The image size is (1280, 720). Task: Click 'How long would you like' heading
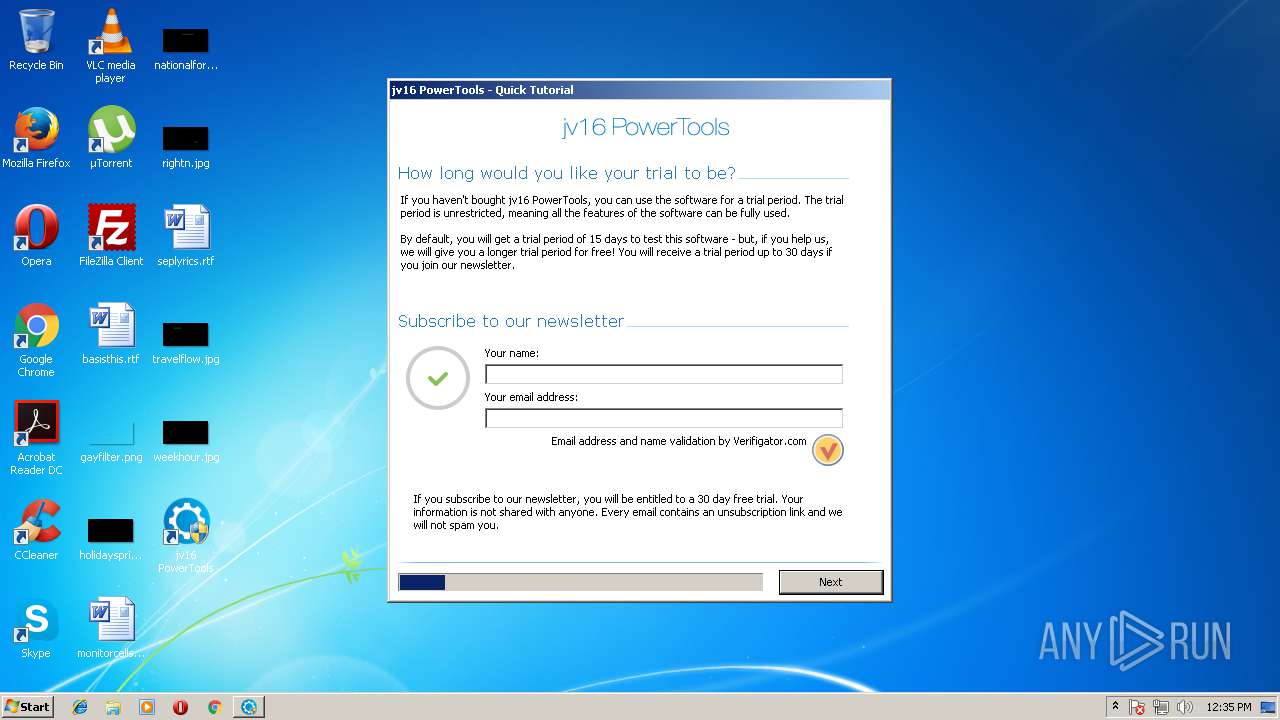pyautogui.click(x=567, y=173)
